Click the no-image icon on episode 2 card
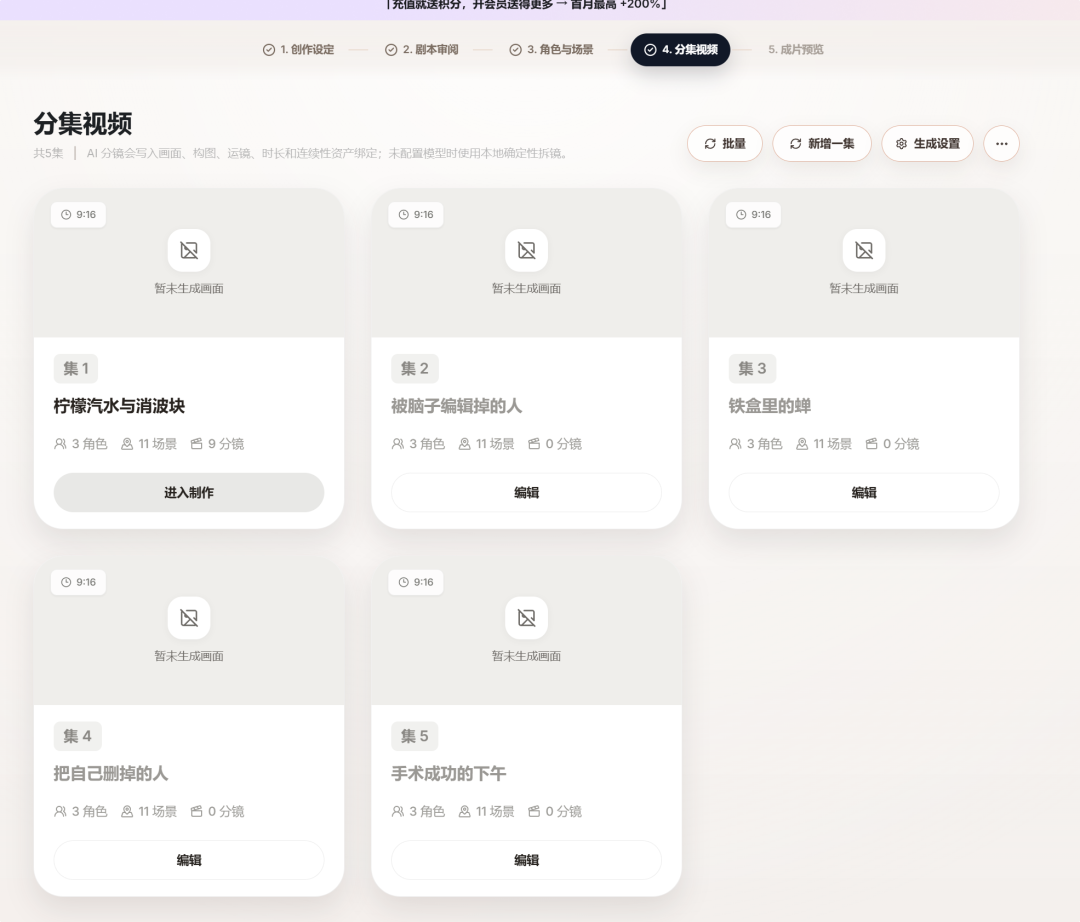1080x922 pixels. [526, 251]
